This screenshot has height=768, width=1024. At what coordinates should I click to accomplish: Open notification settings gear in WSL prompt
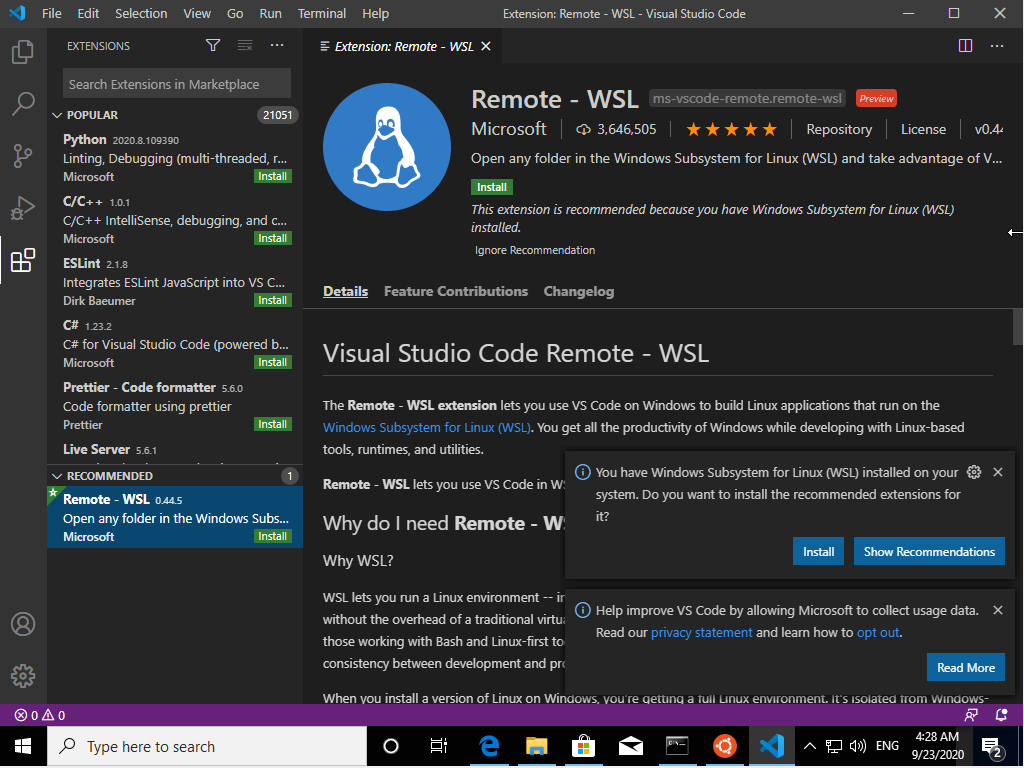coord(975,472)
